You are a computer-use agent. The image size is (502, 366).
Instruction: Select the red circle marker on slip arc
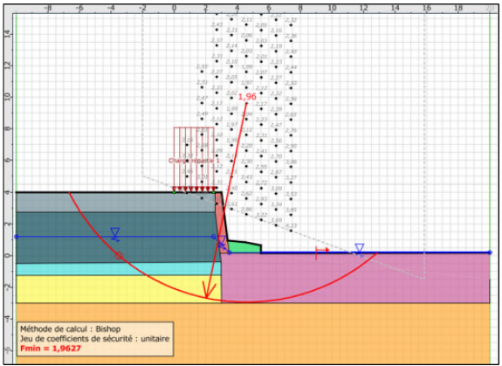point(119,256)
